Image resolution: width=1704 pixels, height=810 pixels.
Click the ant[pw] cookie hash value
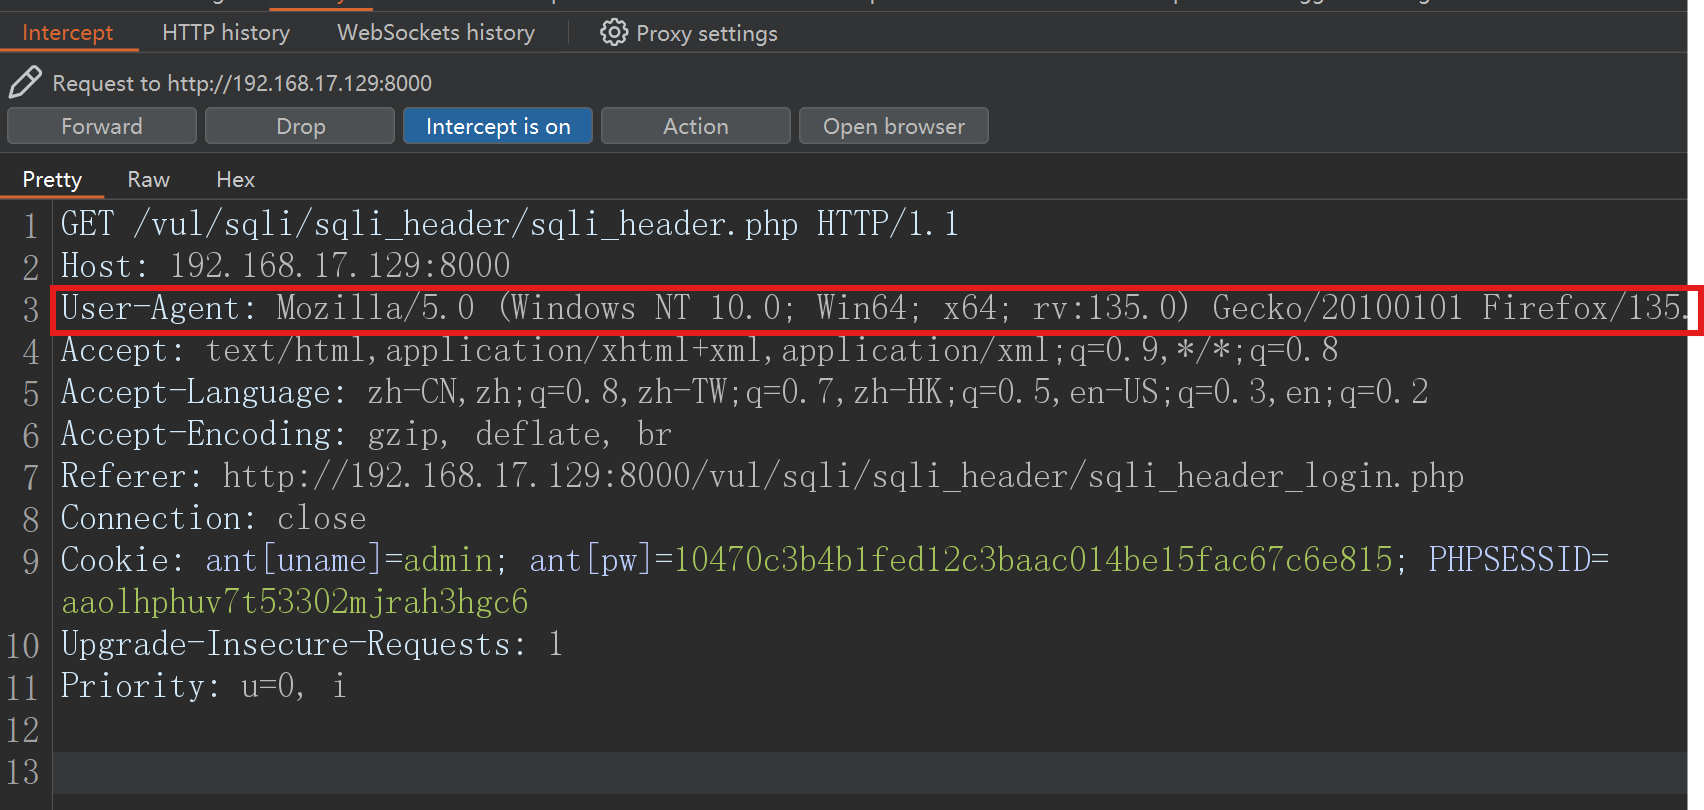1032,560
